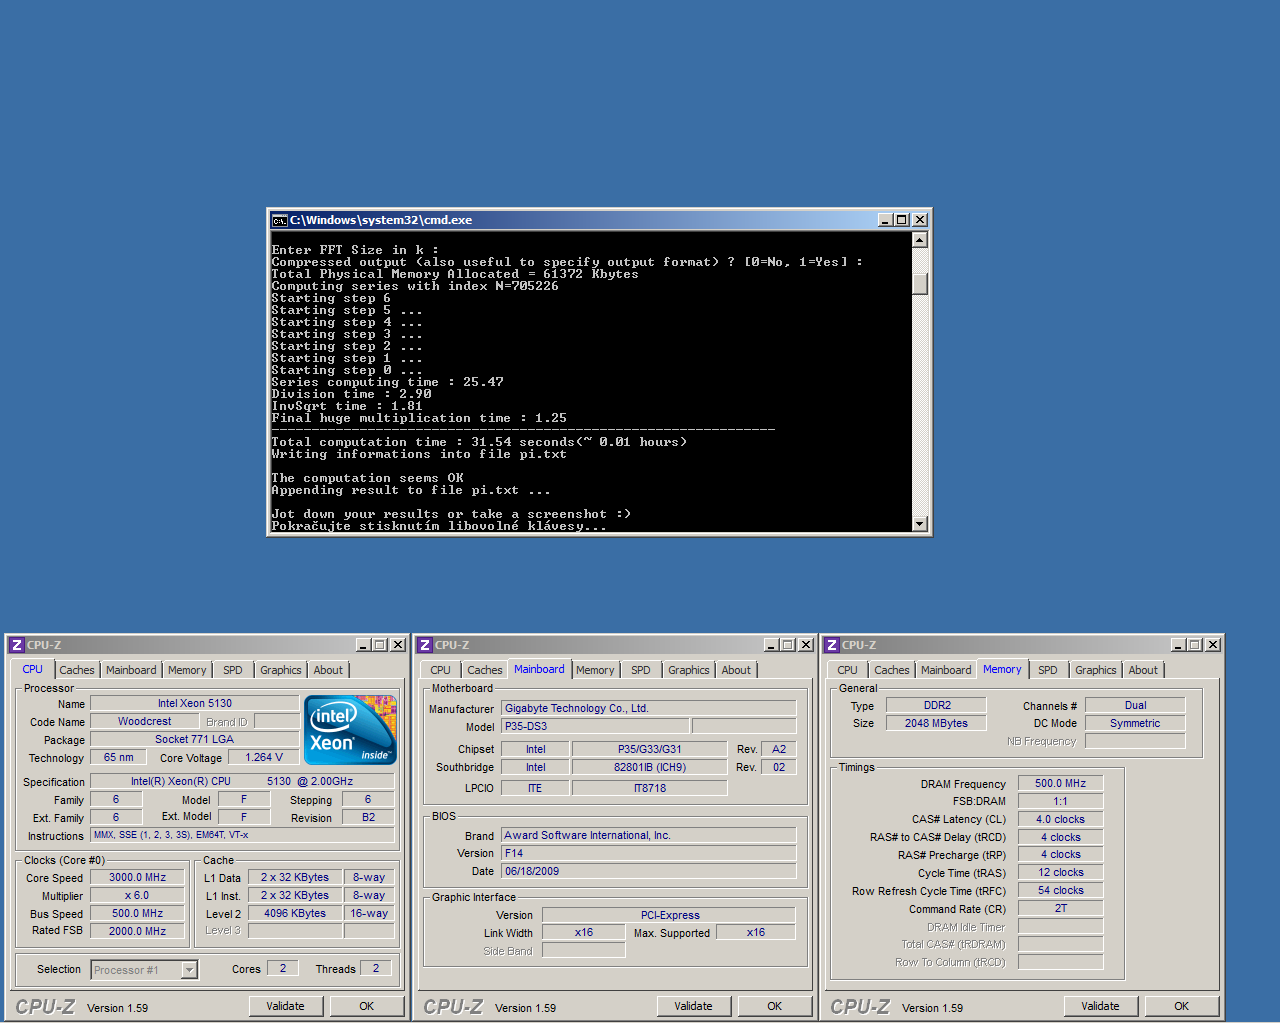The width and height of the screenshot is (1280, 1024).
Task: Click the Command Rate 2T value
Action: [1060, 908]
